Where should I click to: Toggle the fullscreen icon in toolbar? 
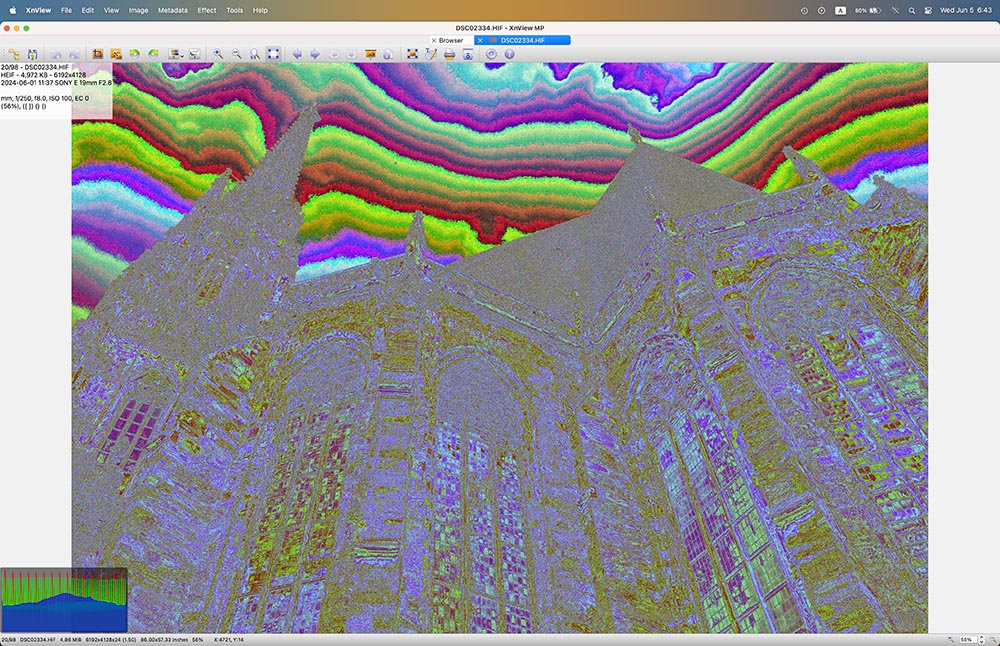(x=412, y=54)
